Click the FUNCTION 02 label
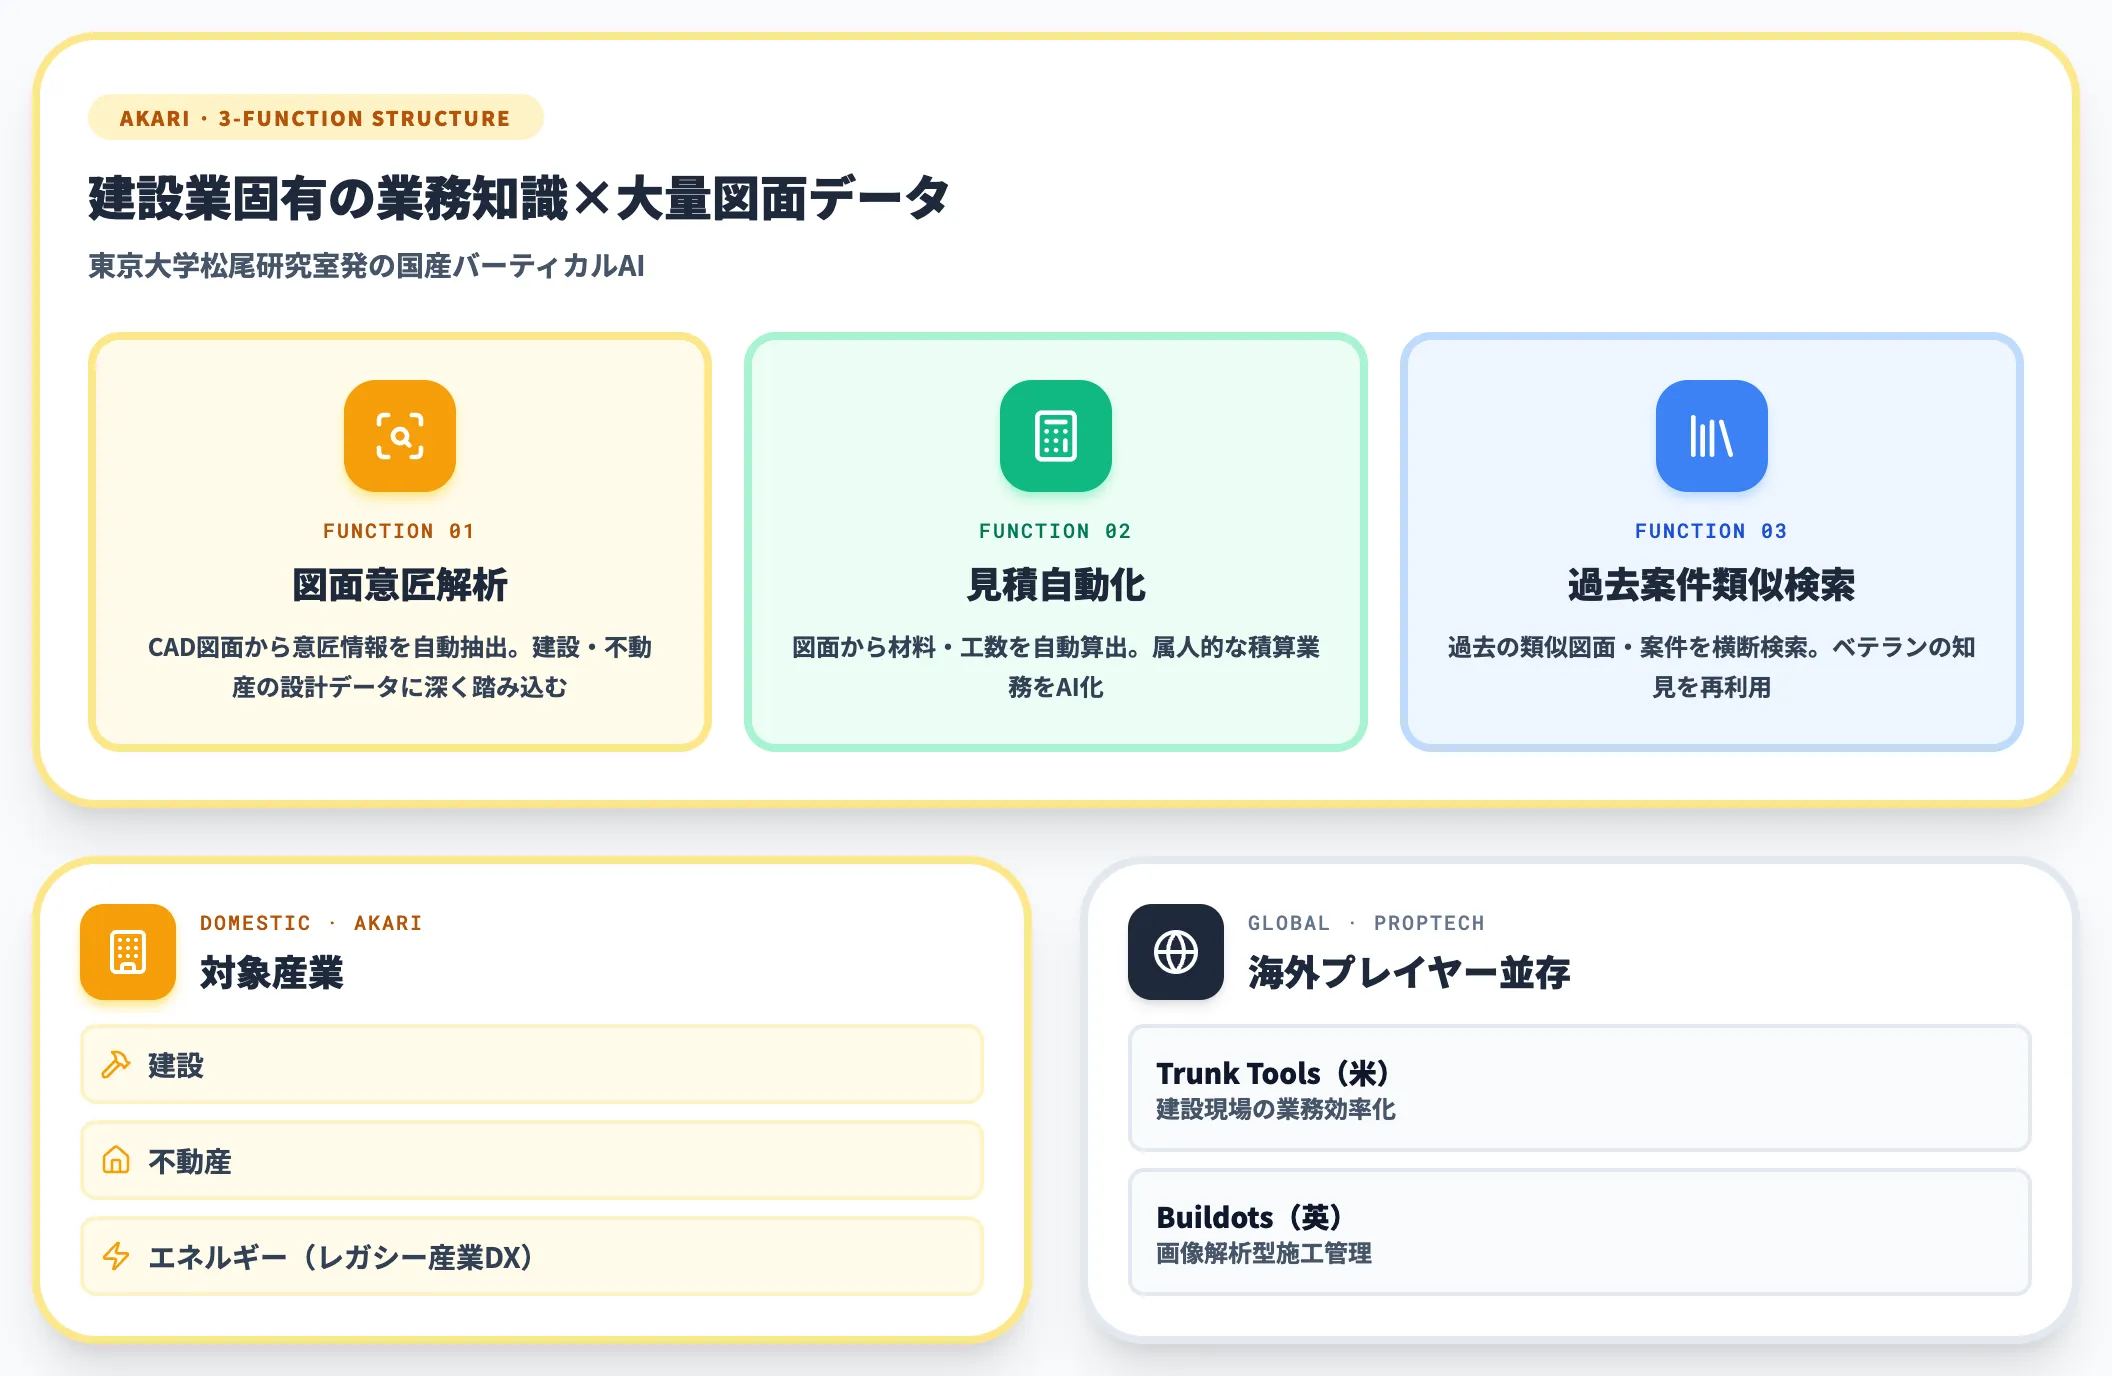Image resolution: width=2112 pixels, height=1376 pixels. pos(1055,531)
